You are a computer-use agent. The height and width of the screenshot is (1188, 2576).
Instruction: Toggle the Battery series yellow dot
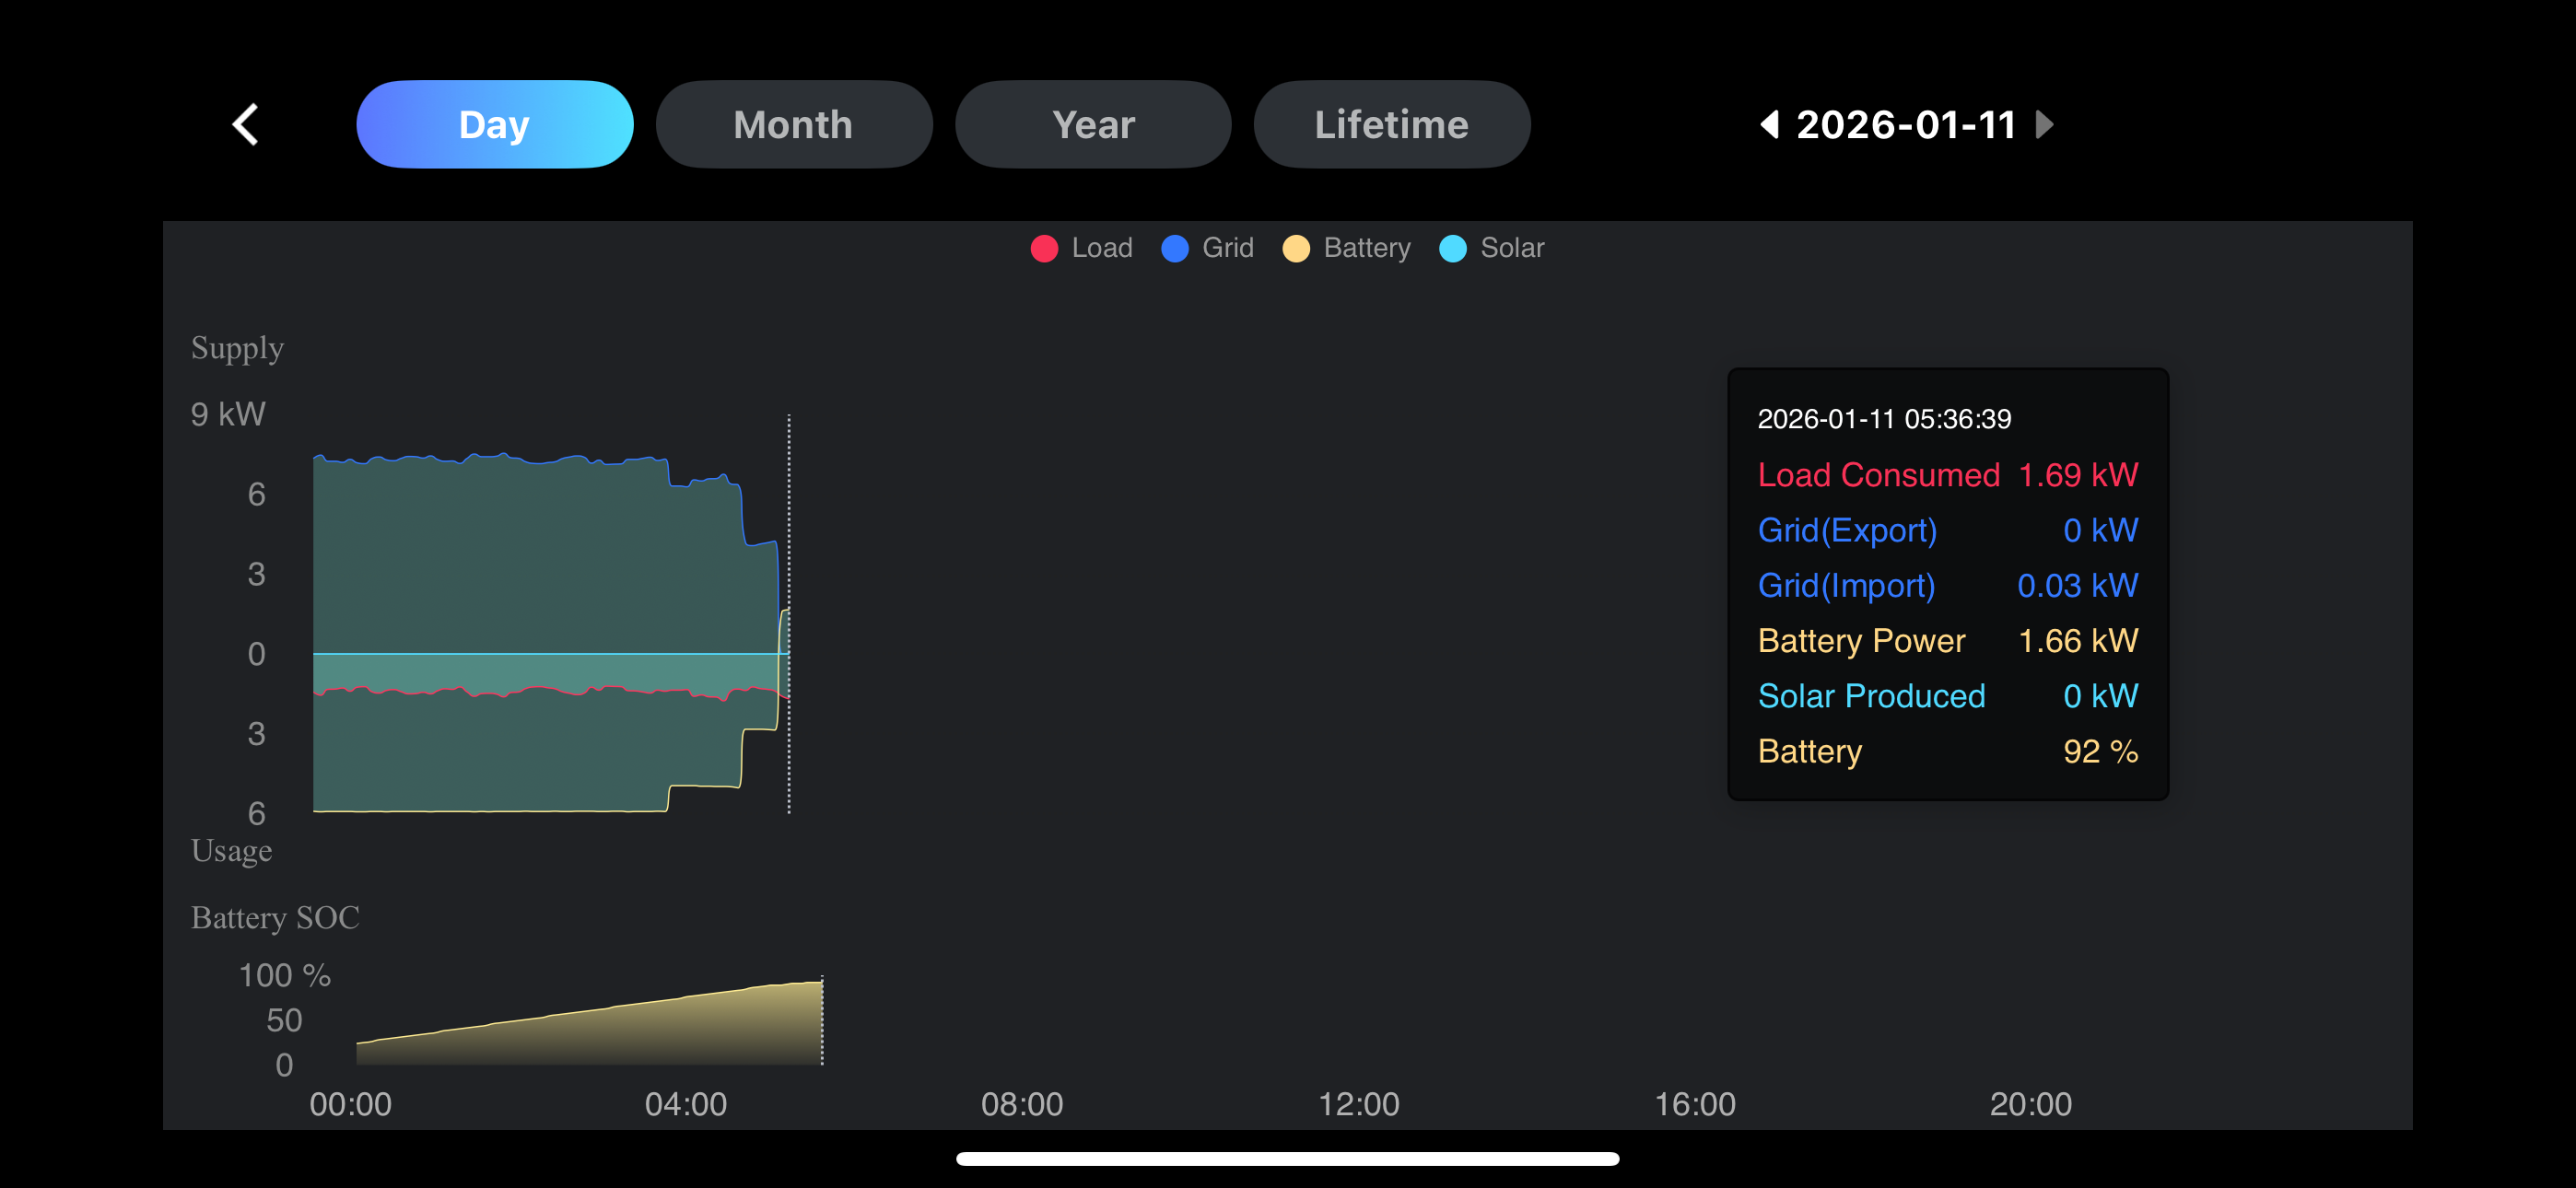coord(1296,249)
